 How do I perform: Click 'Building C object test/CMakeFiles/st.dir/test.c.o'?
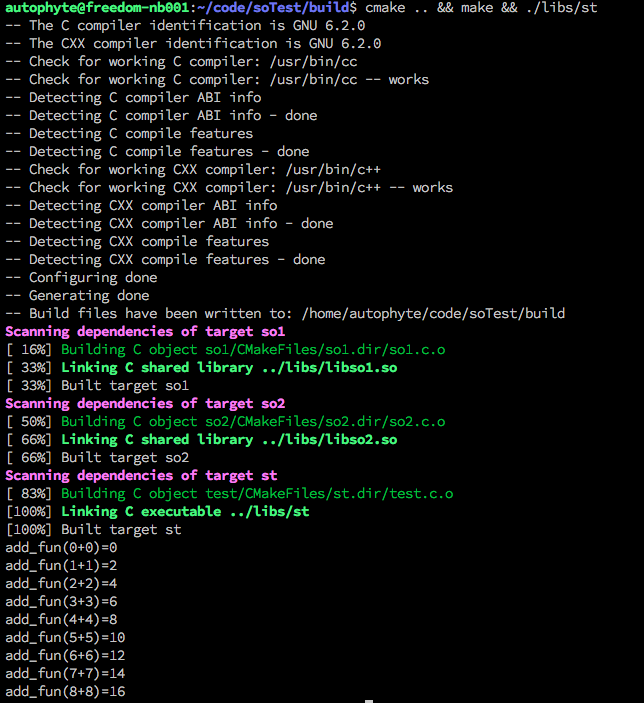point(257,494)
